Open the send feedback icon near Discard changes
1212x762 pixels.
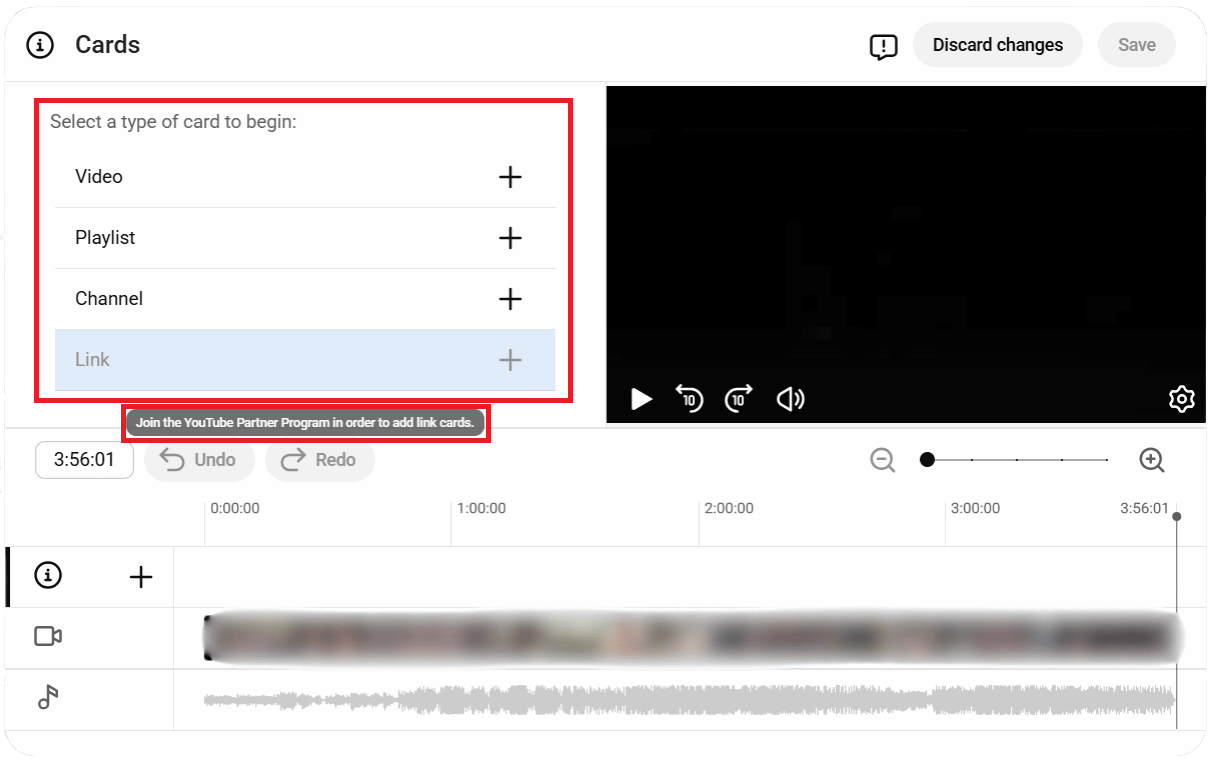pyautogui.click(x=883, y=47)
